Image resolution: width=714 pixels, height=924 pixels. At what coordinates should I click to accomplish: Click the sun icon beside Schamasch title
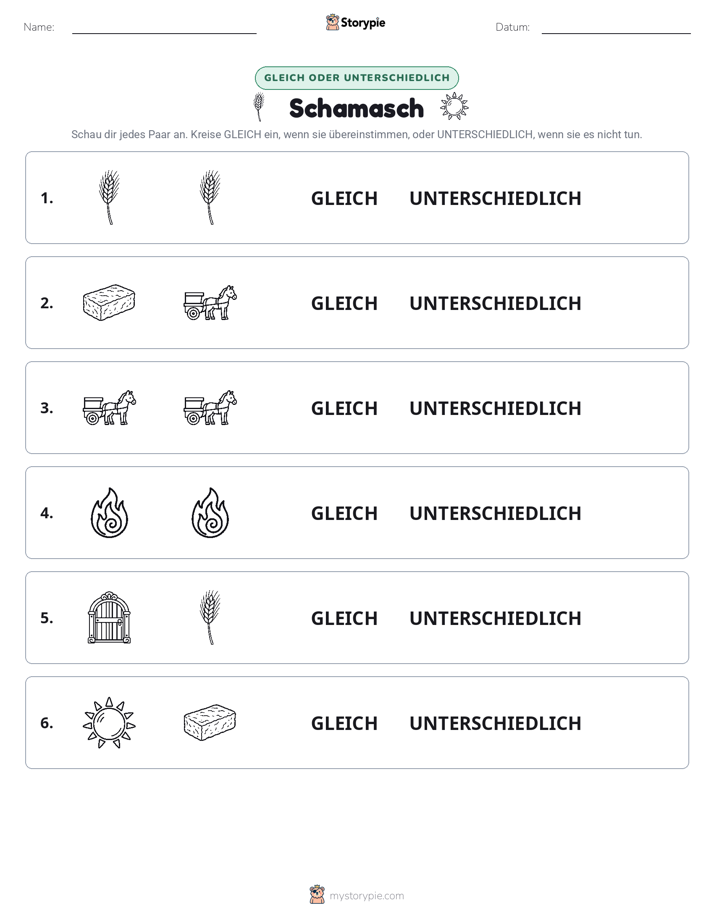point(454,107)
